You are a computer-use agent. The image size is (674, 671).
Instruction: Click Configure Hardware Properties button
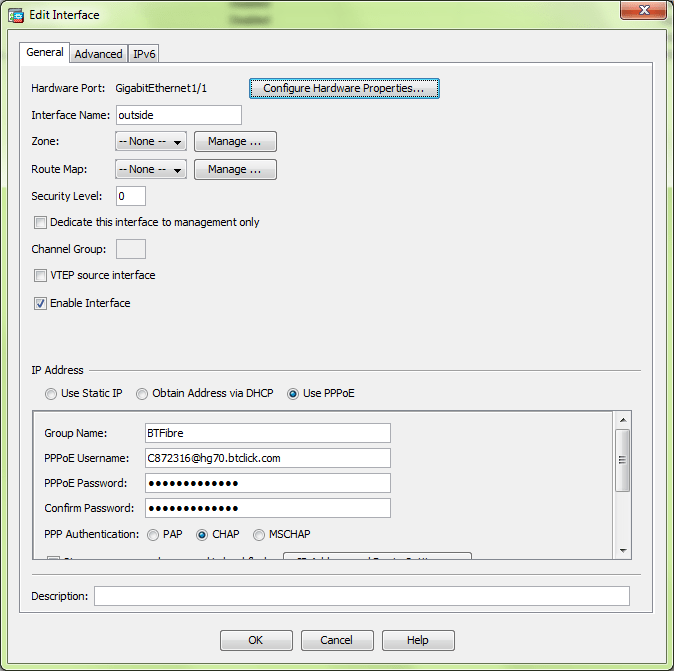pyautogui.click(x=344, y=89)
